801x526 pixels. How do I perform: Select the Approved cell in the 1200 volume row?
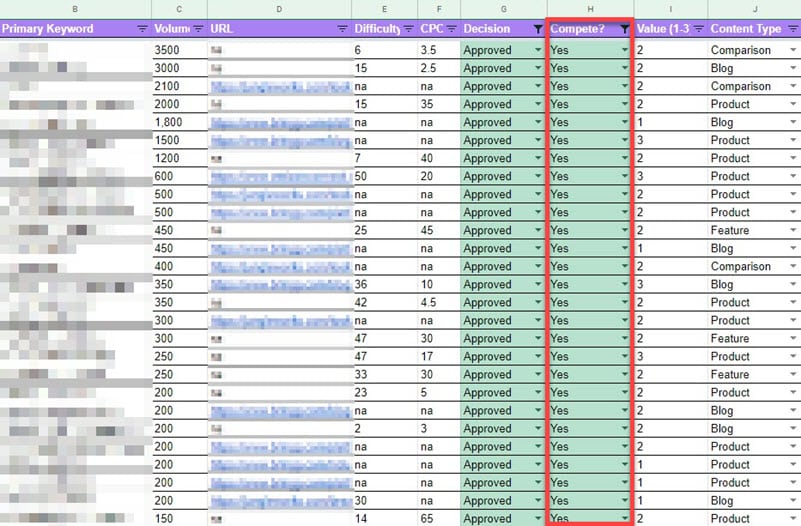pos(495,158)
